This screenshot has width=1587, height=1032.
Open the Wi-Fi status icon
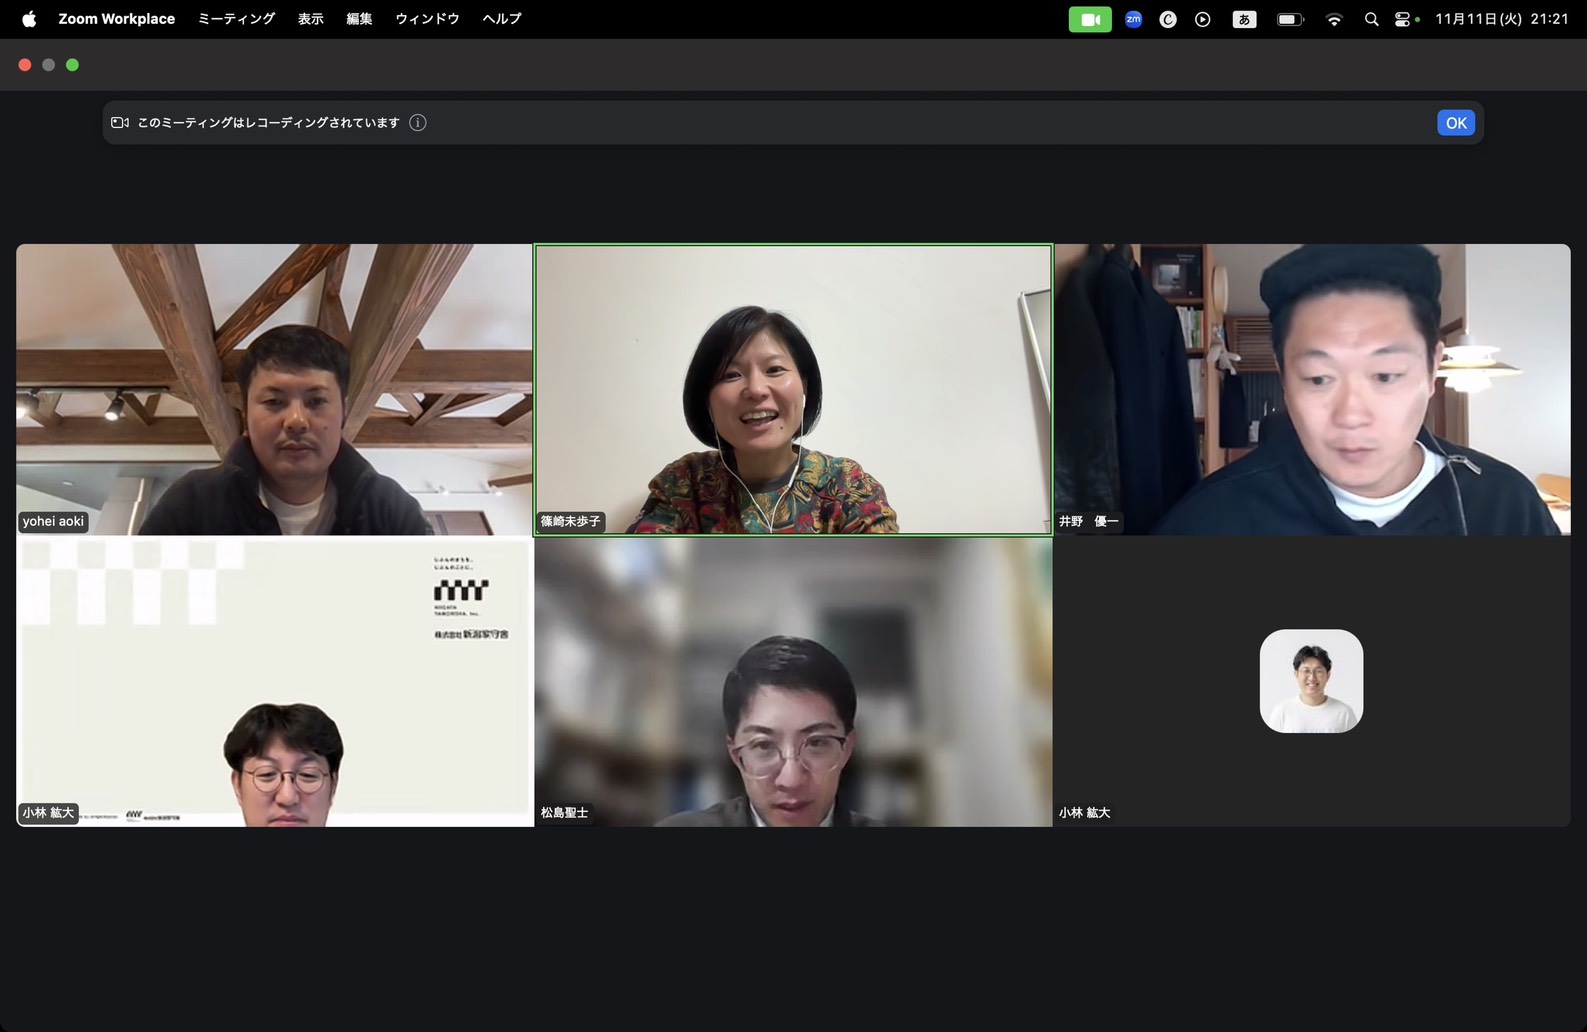pyautogui.click(x=1333, y=19)
